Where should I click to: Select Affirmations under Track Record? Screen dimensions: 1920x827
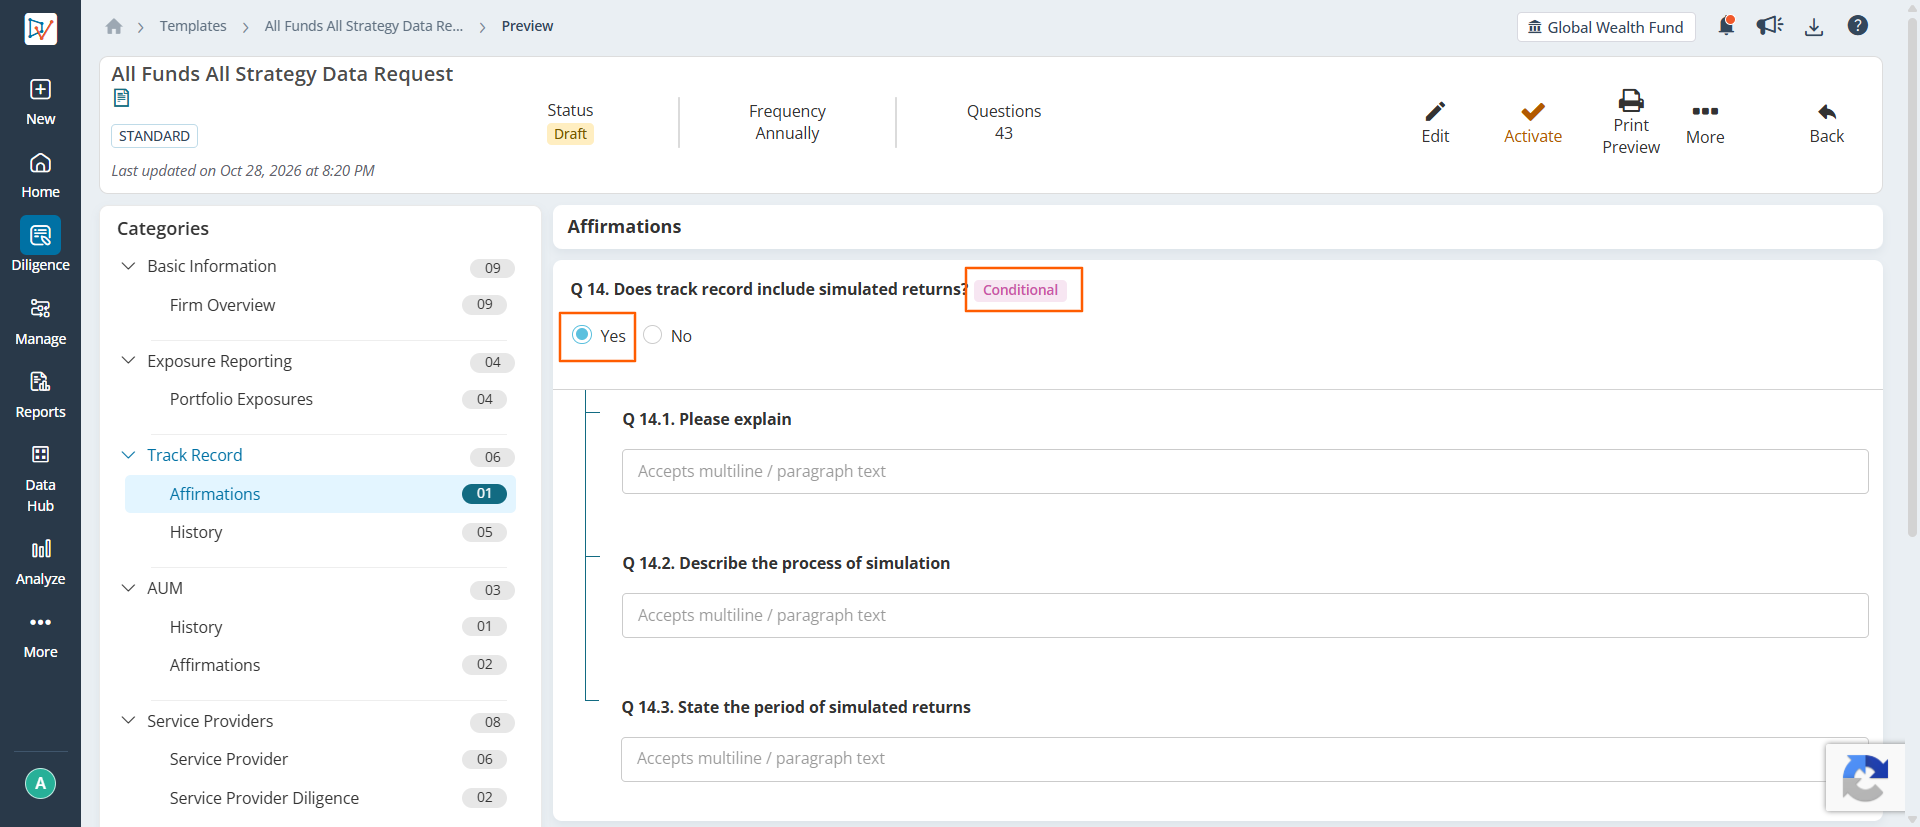click(320, 494)
